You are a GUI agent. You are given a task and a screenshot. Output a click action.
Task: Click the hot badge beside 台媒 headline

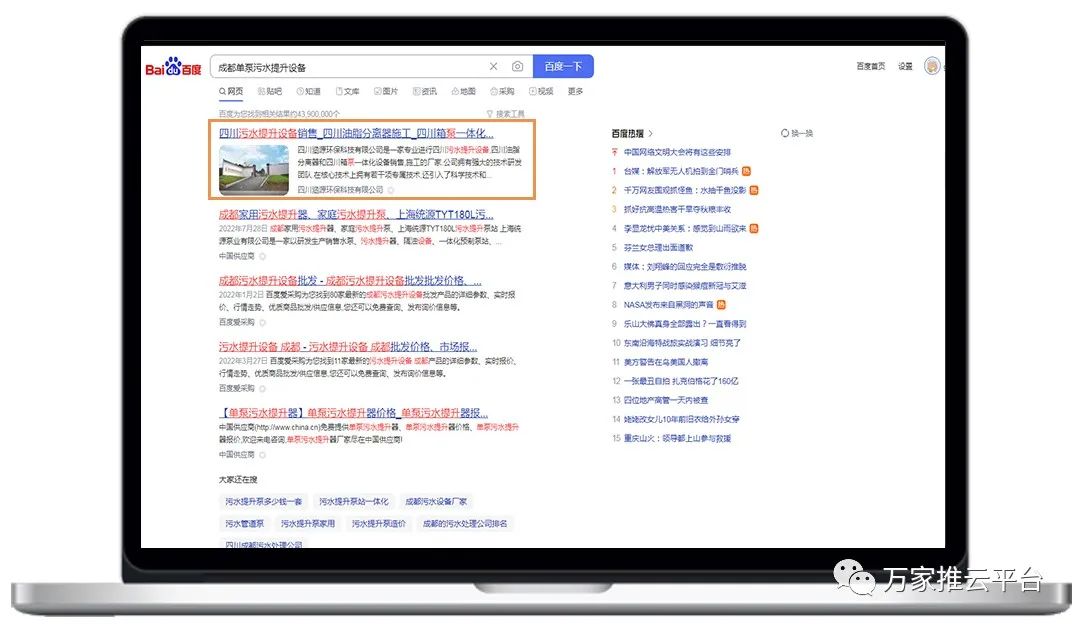pos(747,171)
